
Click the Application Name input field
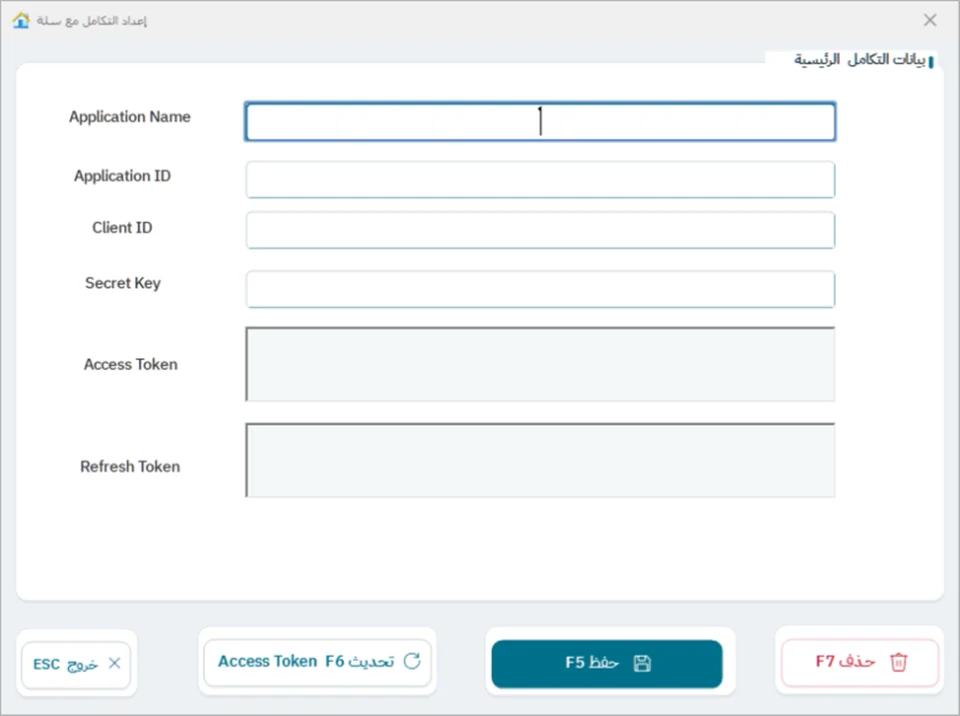tap(540, 121)
